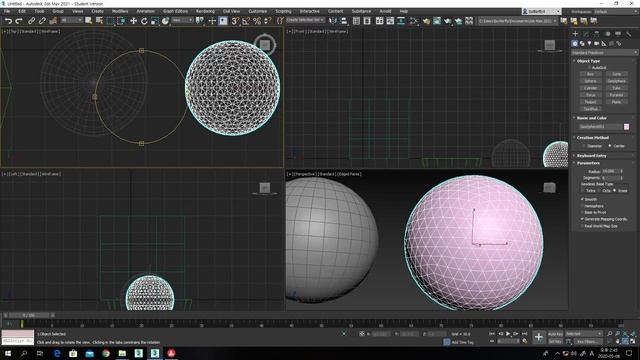This screenshot has width=640, height=360.
Task: Select the Lights category icon
Action: tap(589, 43)
